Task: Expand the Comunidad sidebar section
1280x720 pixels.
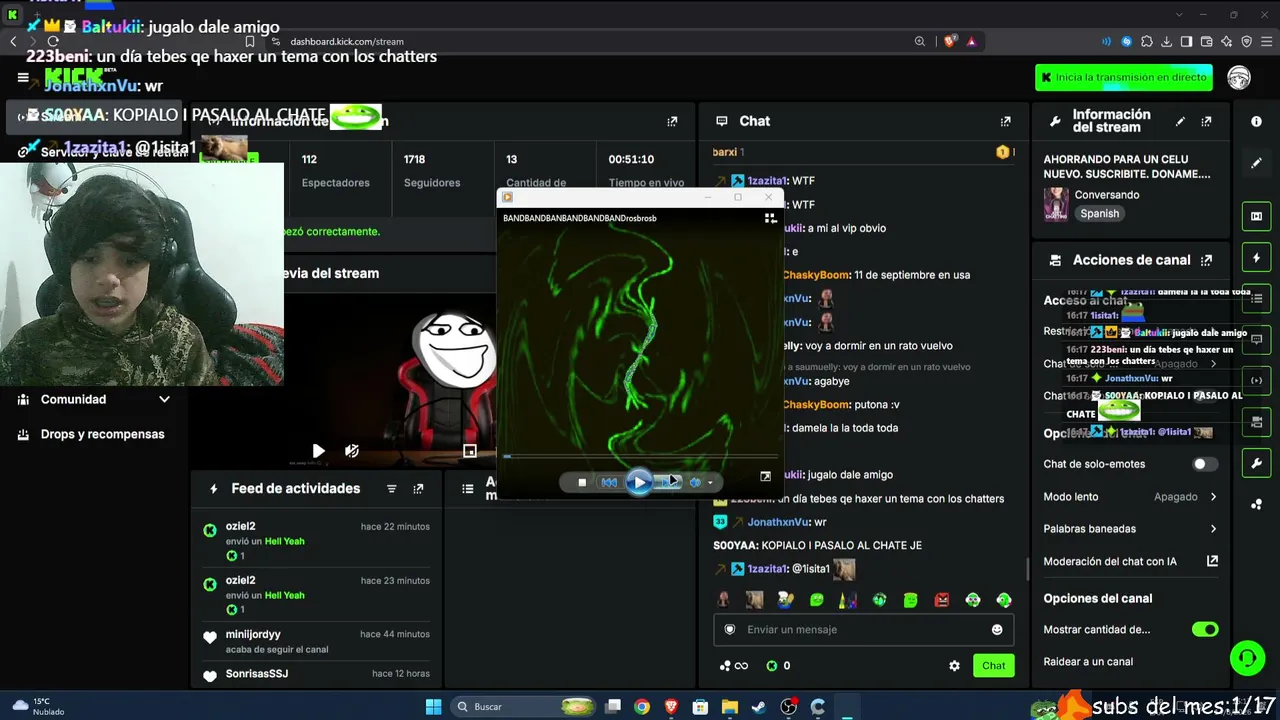Action: tap(95, 399)
